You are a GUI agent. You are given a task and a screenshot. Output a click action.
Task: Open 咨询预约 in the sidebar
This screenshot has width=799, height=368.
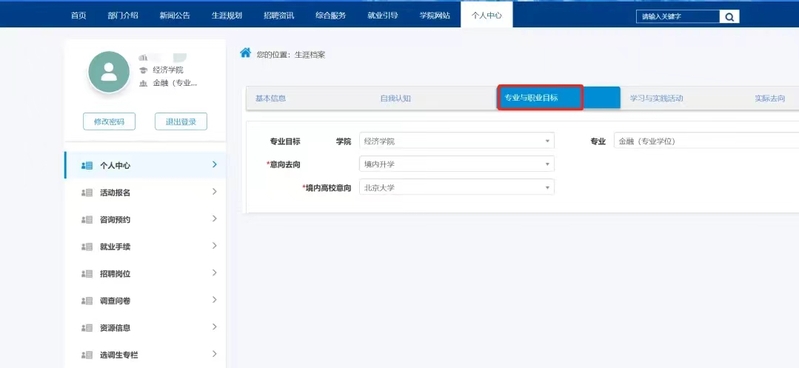click(146, 220)
